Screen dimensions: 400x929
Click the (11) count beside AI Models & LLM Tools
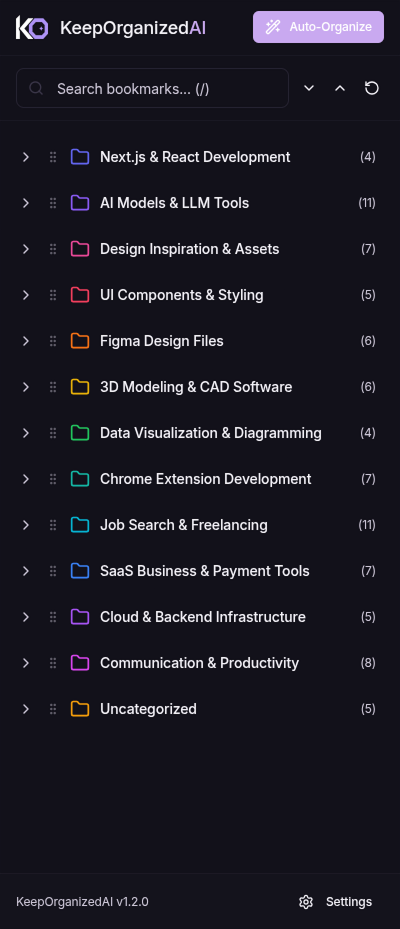[x=367, y=203]
